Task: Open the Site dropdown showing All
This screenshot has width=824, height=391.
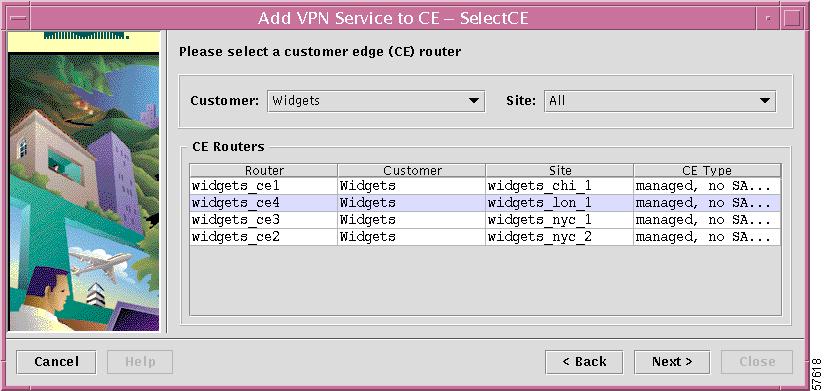Action: [660, 101]
